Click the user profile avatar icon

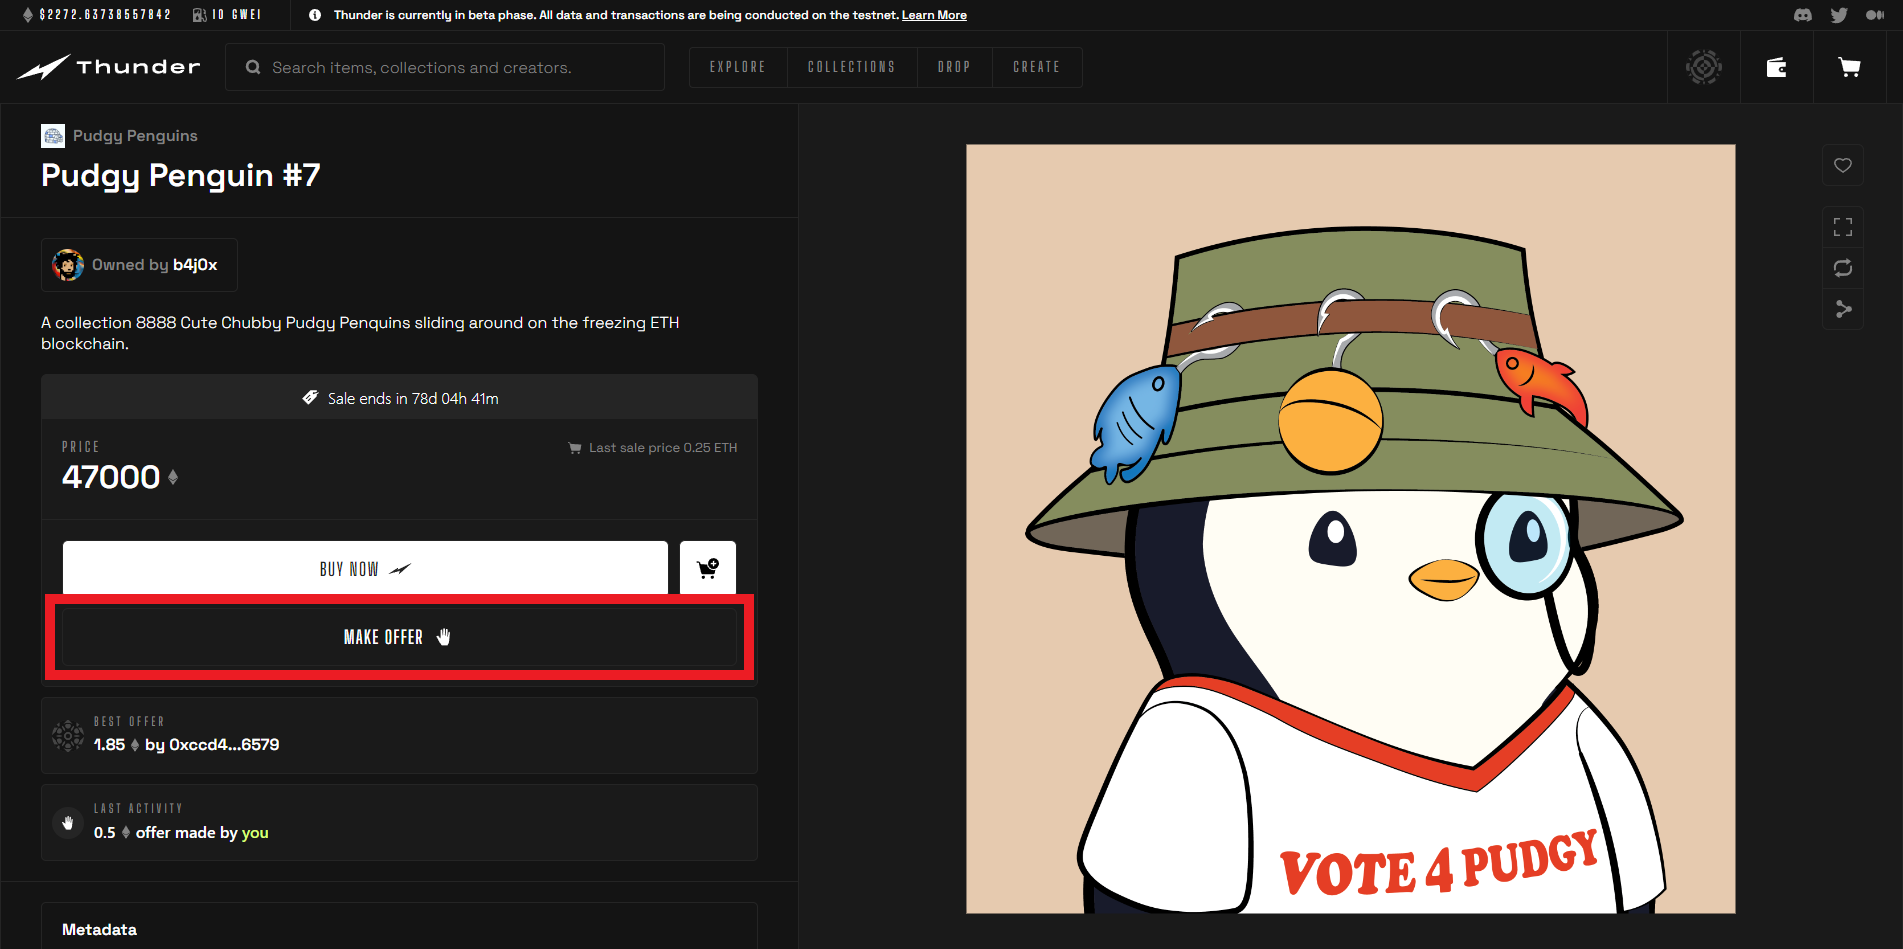(x=1703, y=67)
